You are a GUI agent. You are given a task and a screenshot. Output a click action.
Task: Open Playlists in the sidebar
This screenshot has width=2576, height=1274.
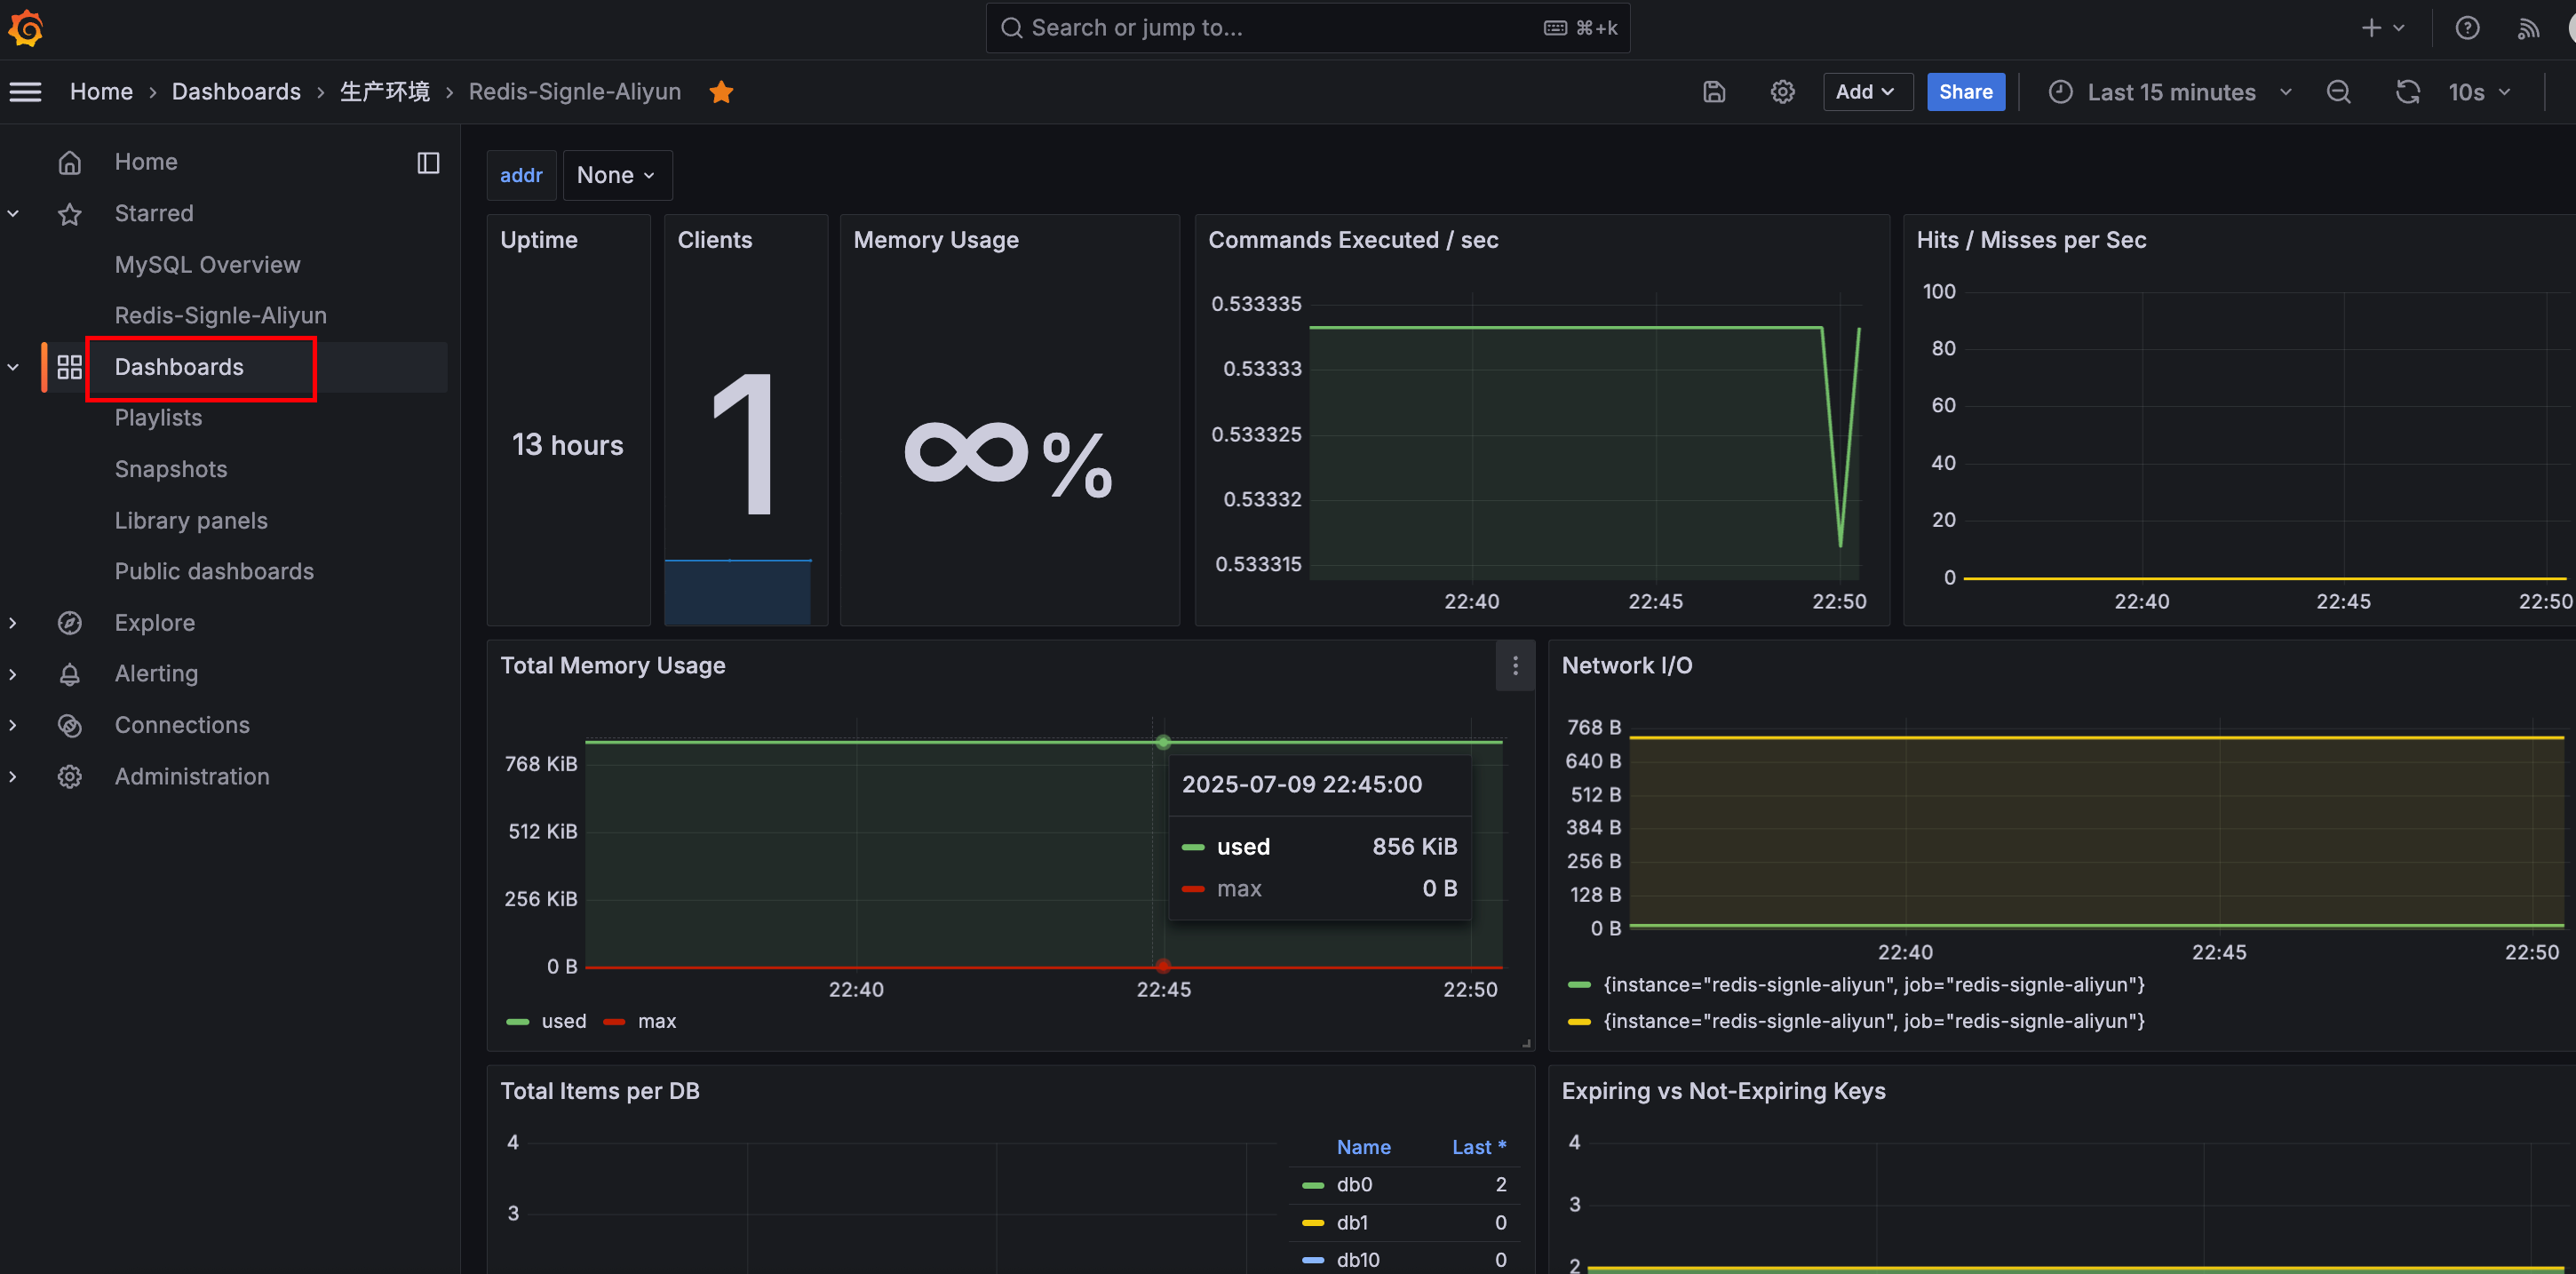(158, 418)
